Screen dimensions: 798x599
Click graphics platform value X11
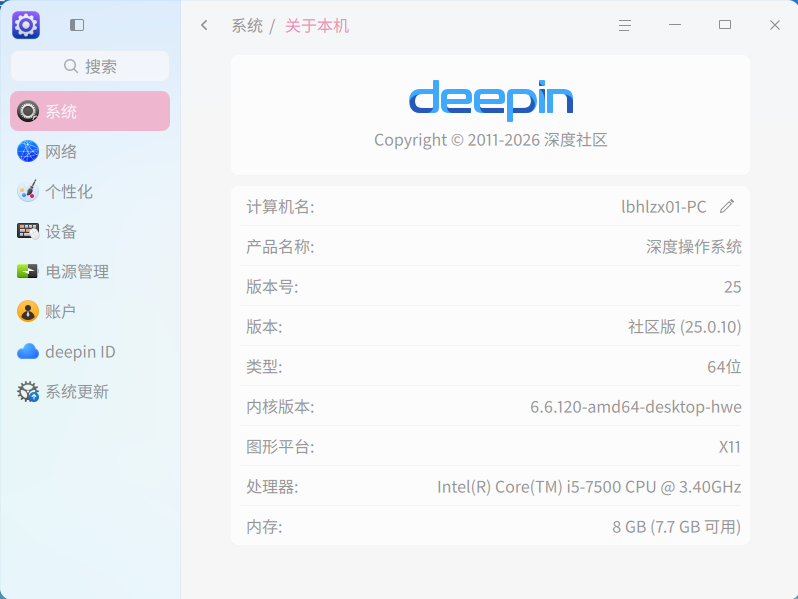[x=730, y=447]
